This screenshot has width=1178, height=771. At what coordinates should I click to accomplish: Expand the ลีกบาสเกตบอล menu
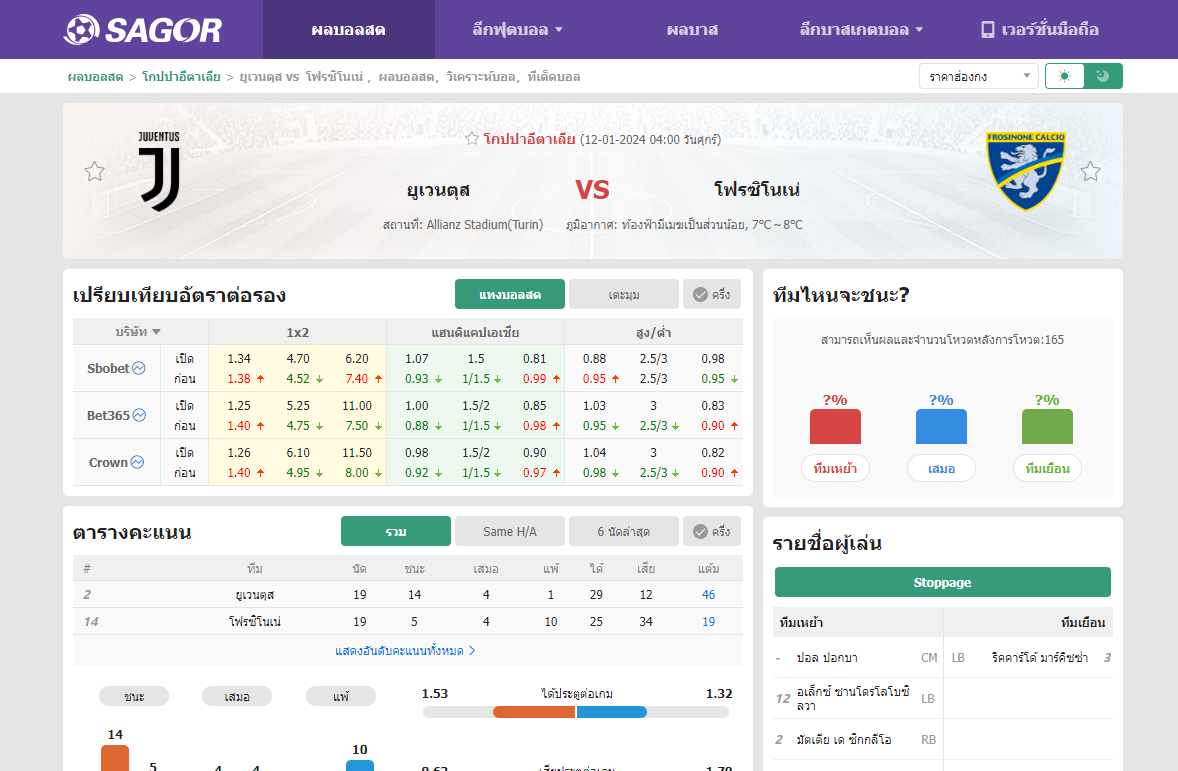tap(861, 29)
